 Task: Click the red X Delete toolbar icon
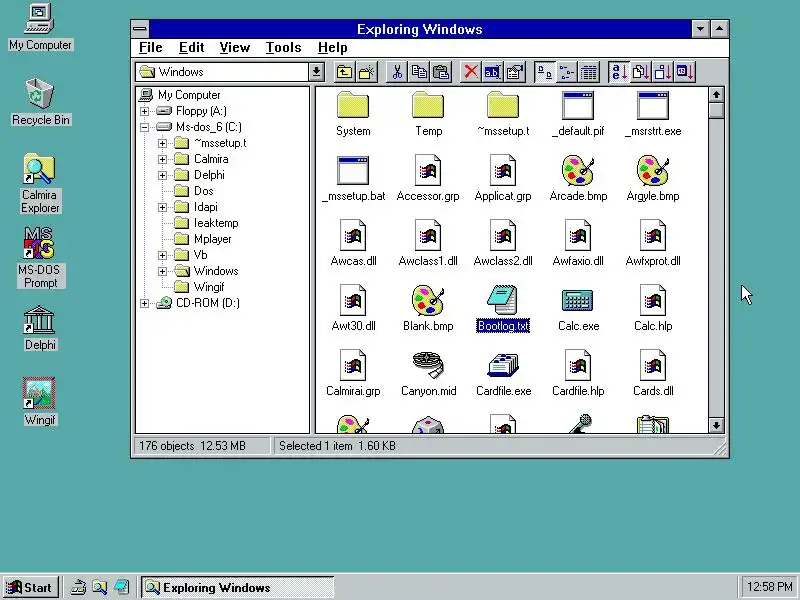471,72
